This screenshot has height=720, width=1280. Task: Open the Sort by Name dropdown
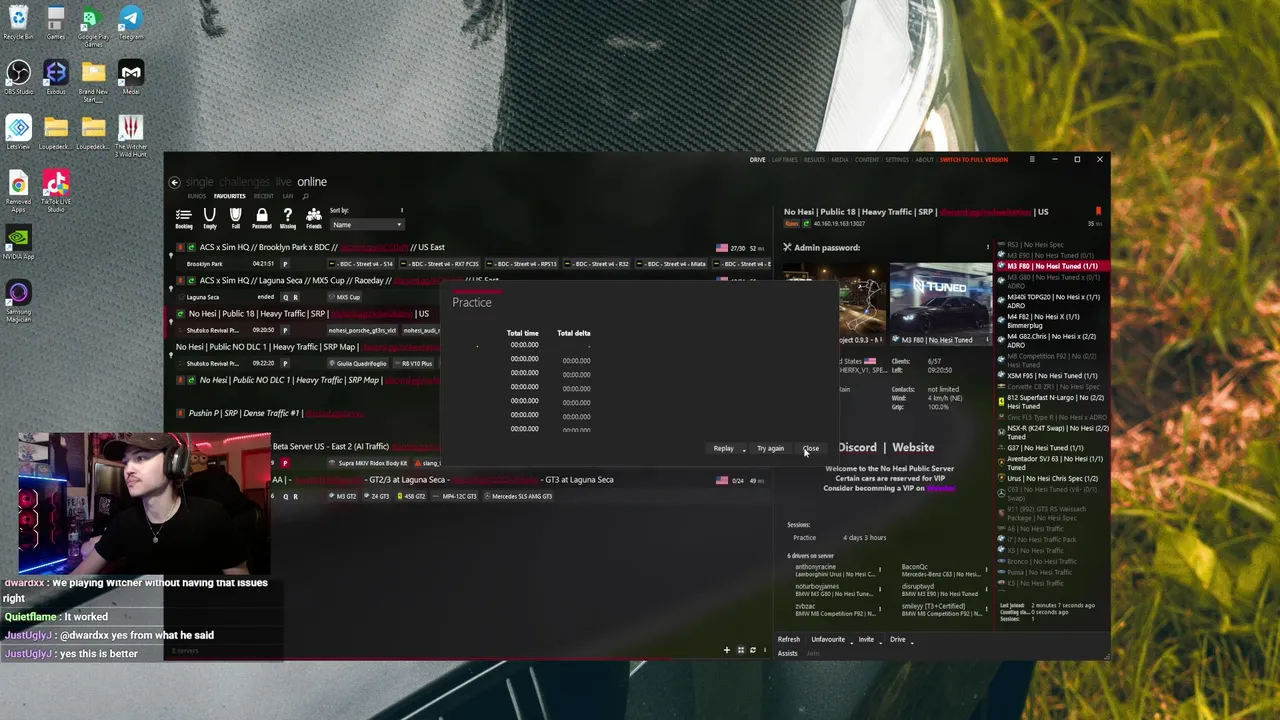coord(367,225)
